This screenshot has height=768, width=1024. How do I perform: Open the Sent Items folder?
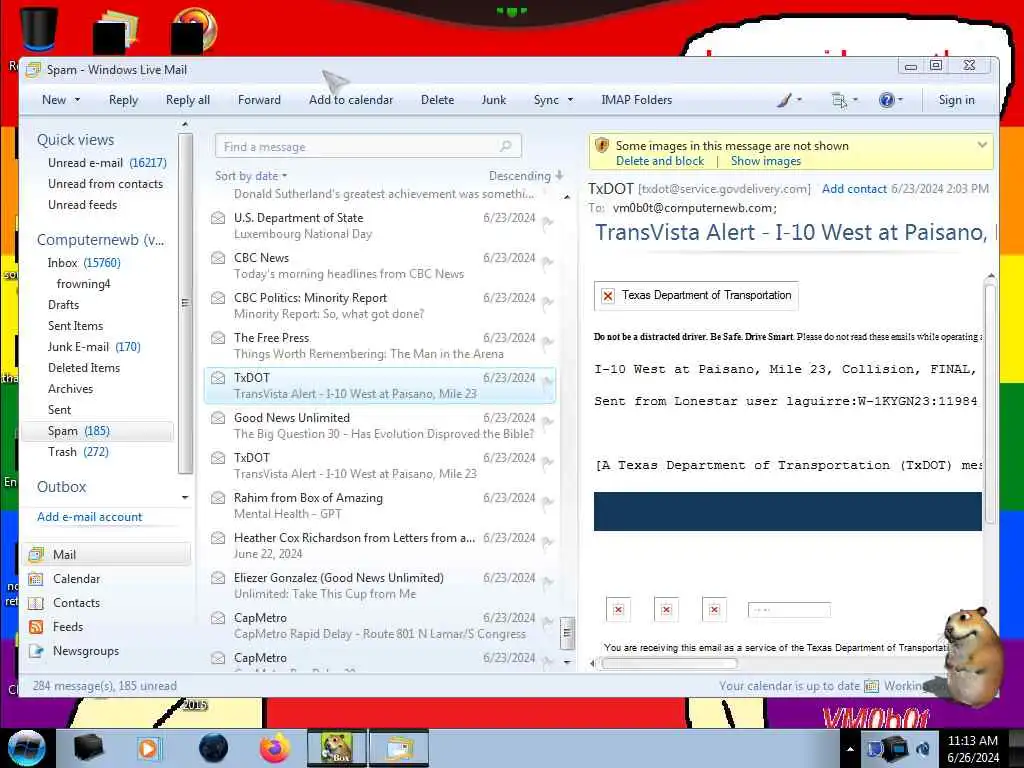click(x=75, y=325)
